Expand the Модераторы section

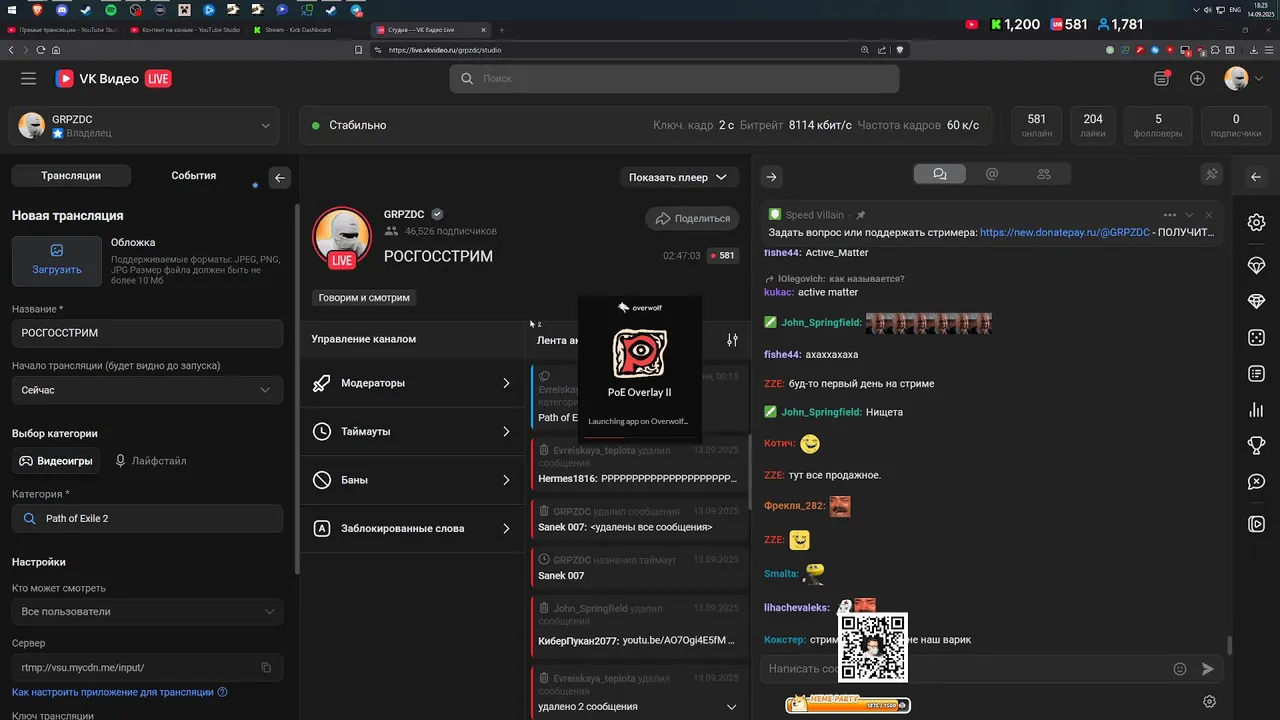point(412,383)
